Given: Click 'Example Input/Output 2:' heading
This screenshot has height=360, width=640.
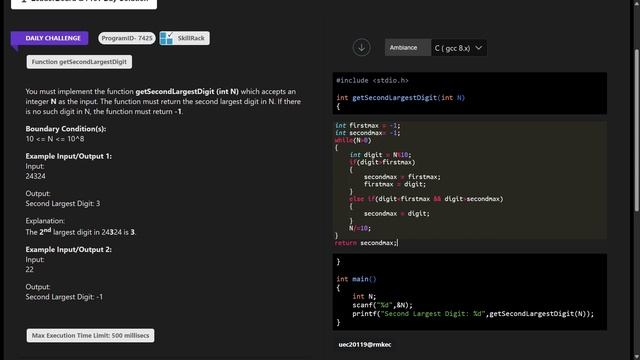Looking at the screenshot, I should click(x=69, y=250).
